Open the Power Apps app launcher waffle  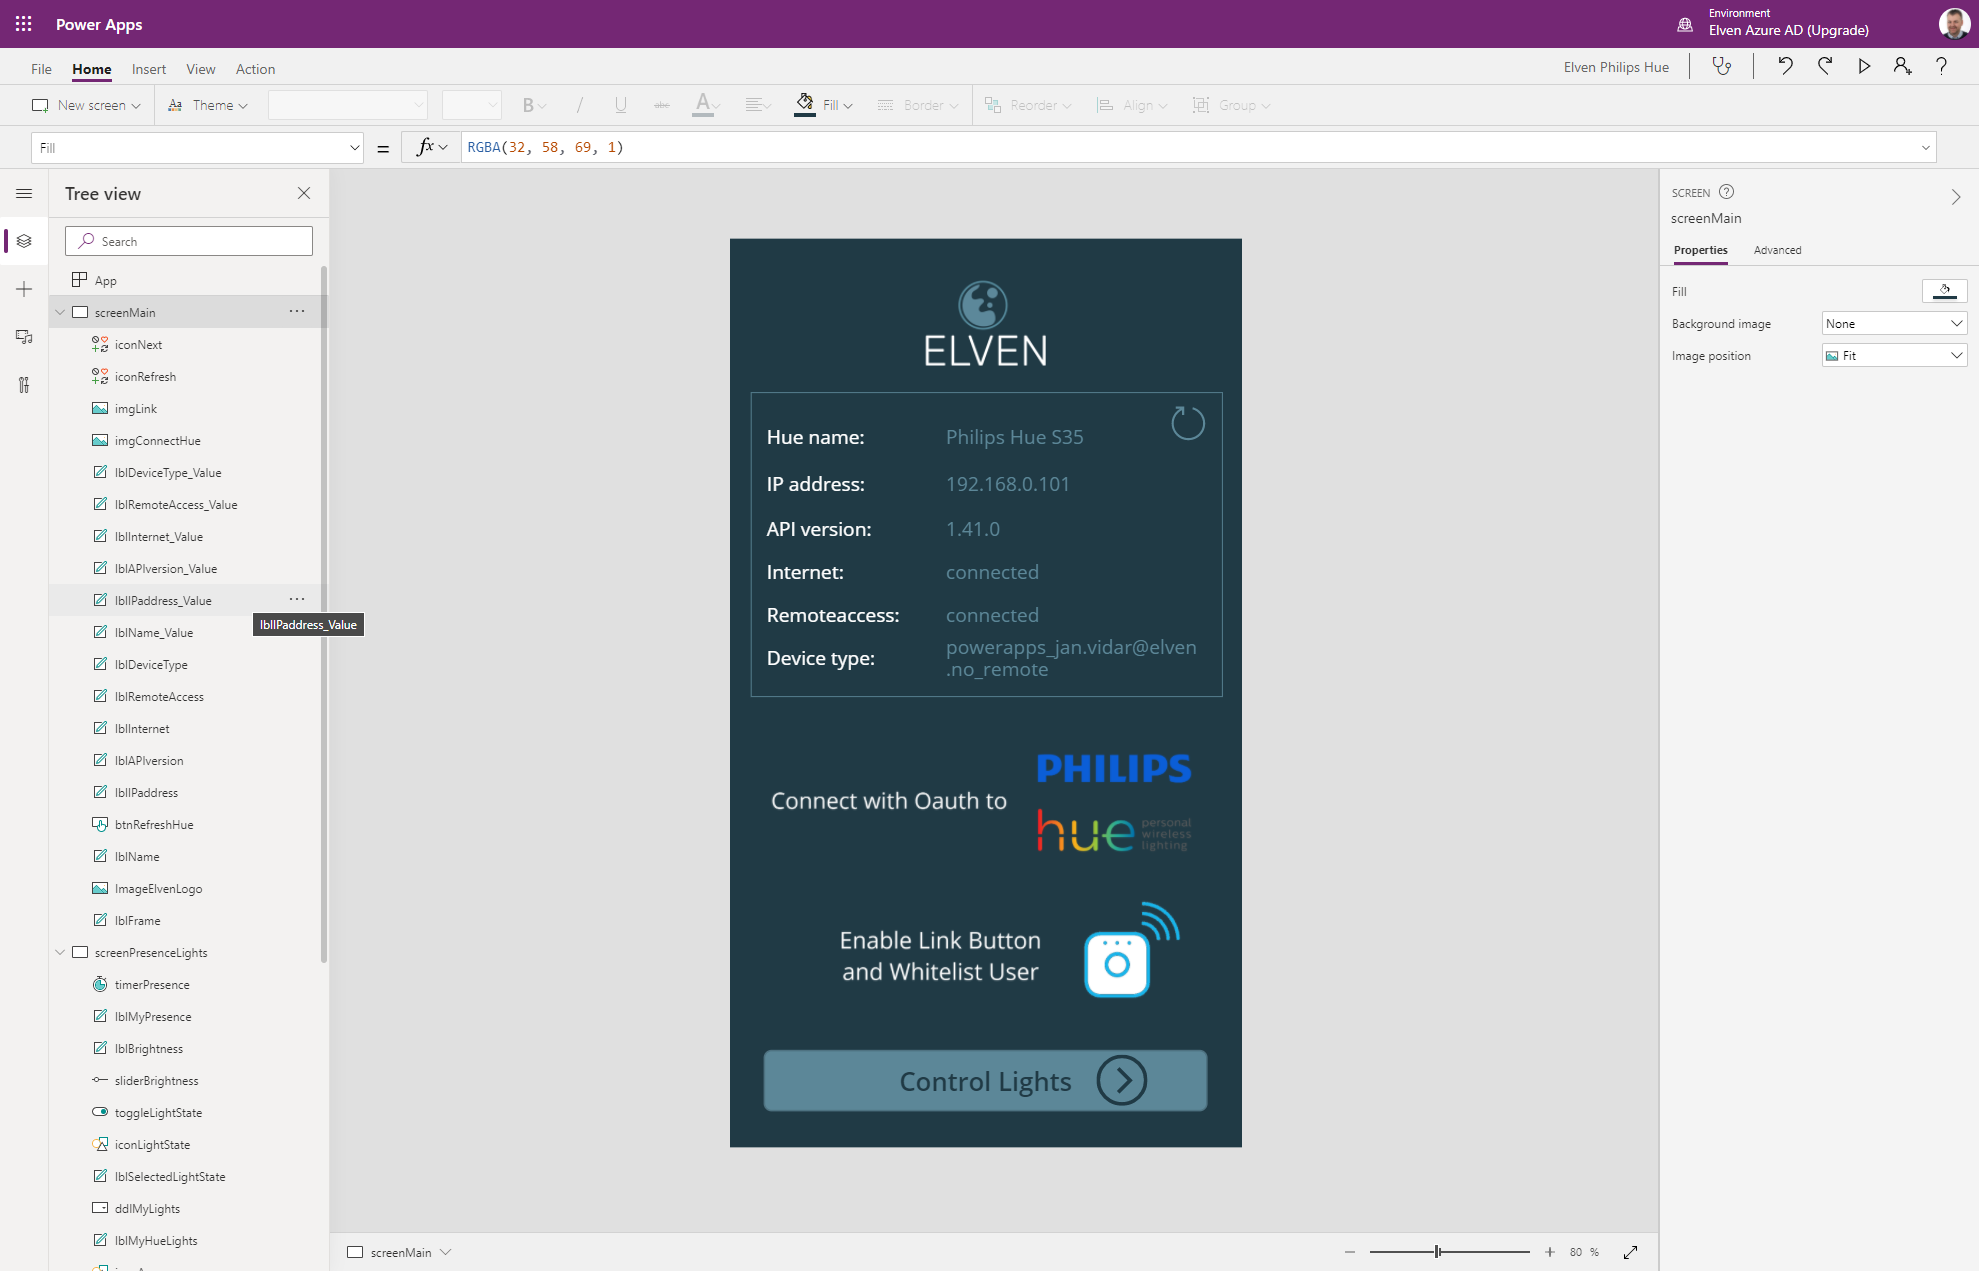click(x=24, y=24)
